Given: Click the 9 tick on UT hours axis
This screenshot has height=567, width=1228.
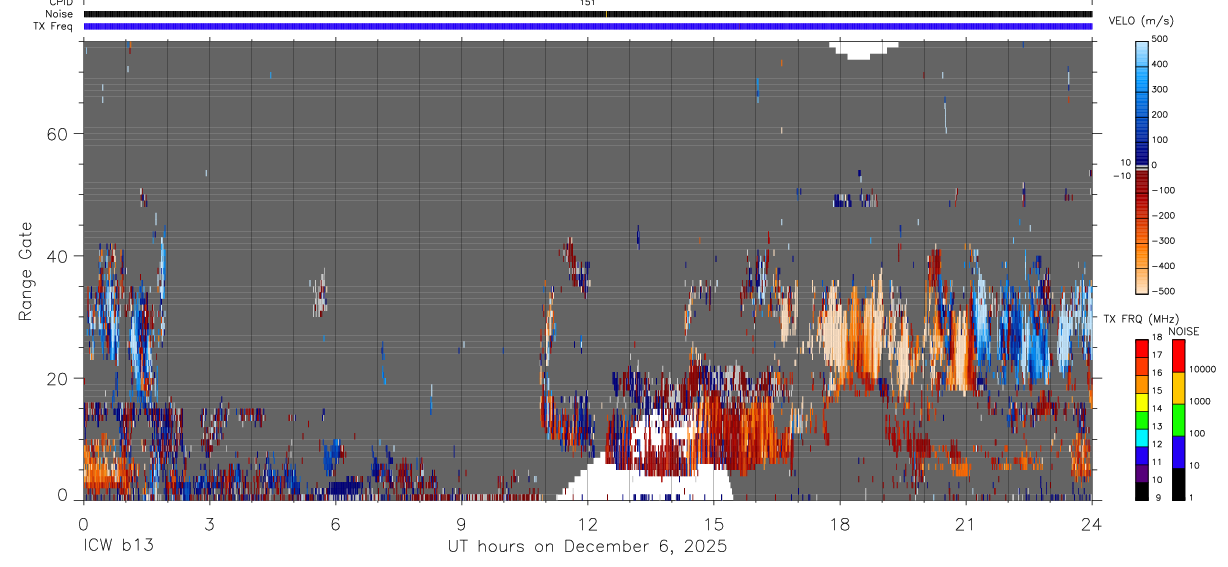Looking at the screenshot, I should 461,524.
